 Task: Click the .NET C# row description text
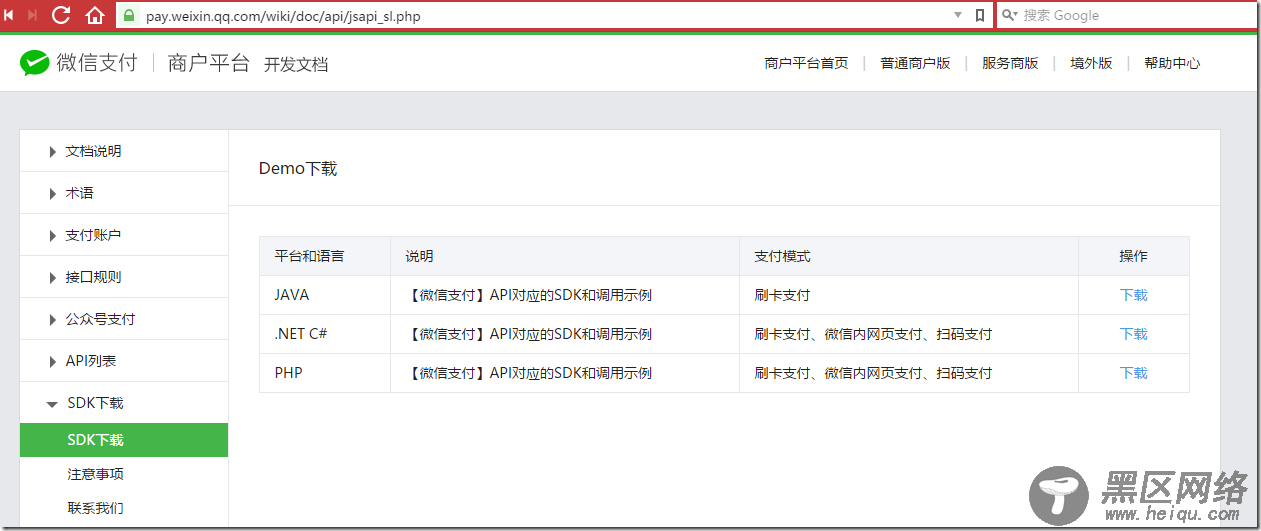click(529, 334)
